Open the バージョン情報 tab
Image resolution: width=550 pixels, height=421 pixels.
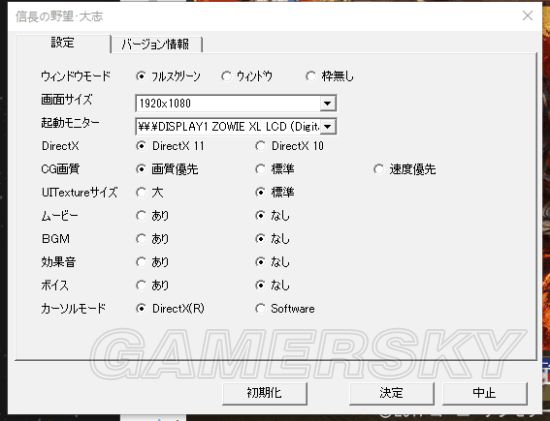click(x=156, y=45)
